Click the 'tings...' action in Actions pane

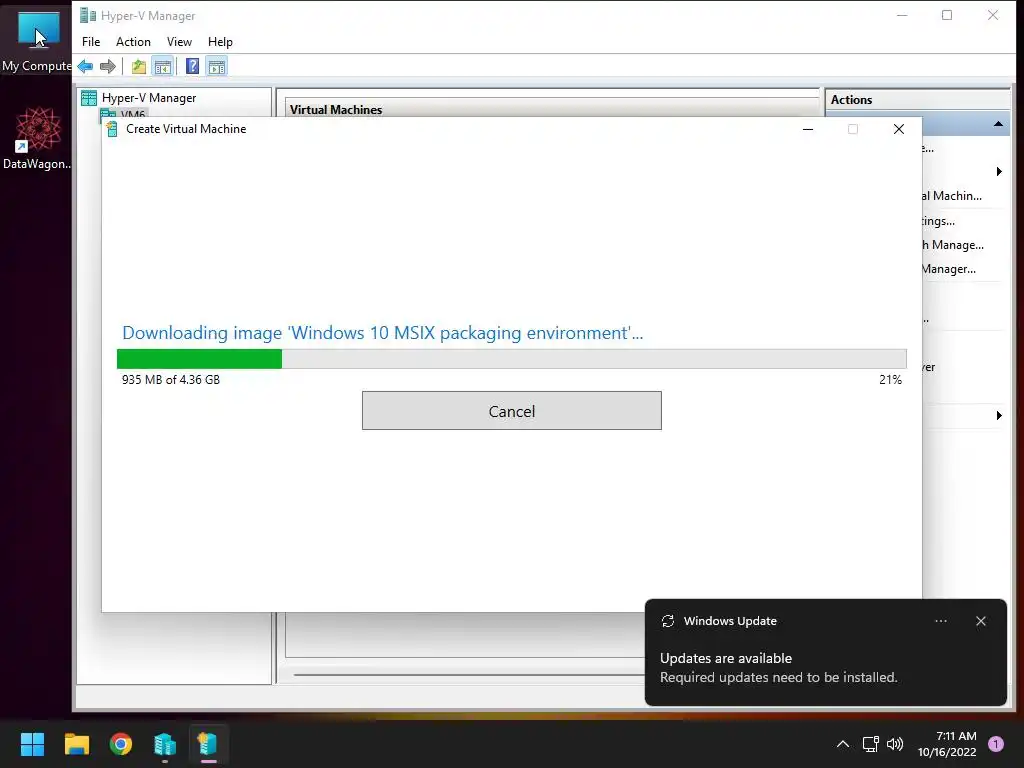[938, 221]
